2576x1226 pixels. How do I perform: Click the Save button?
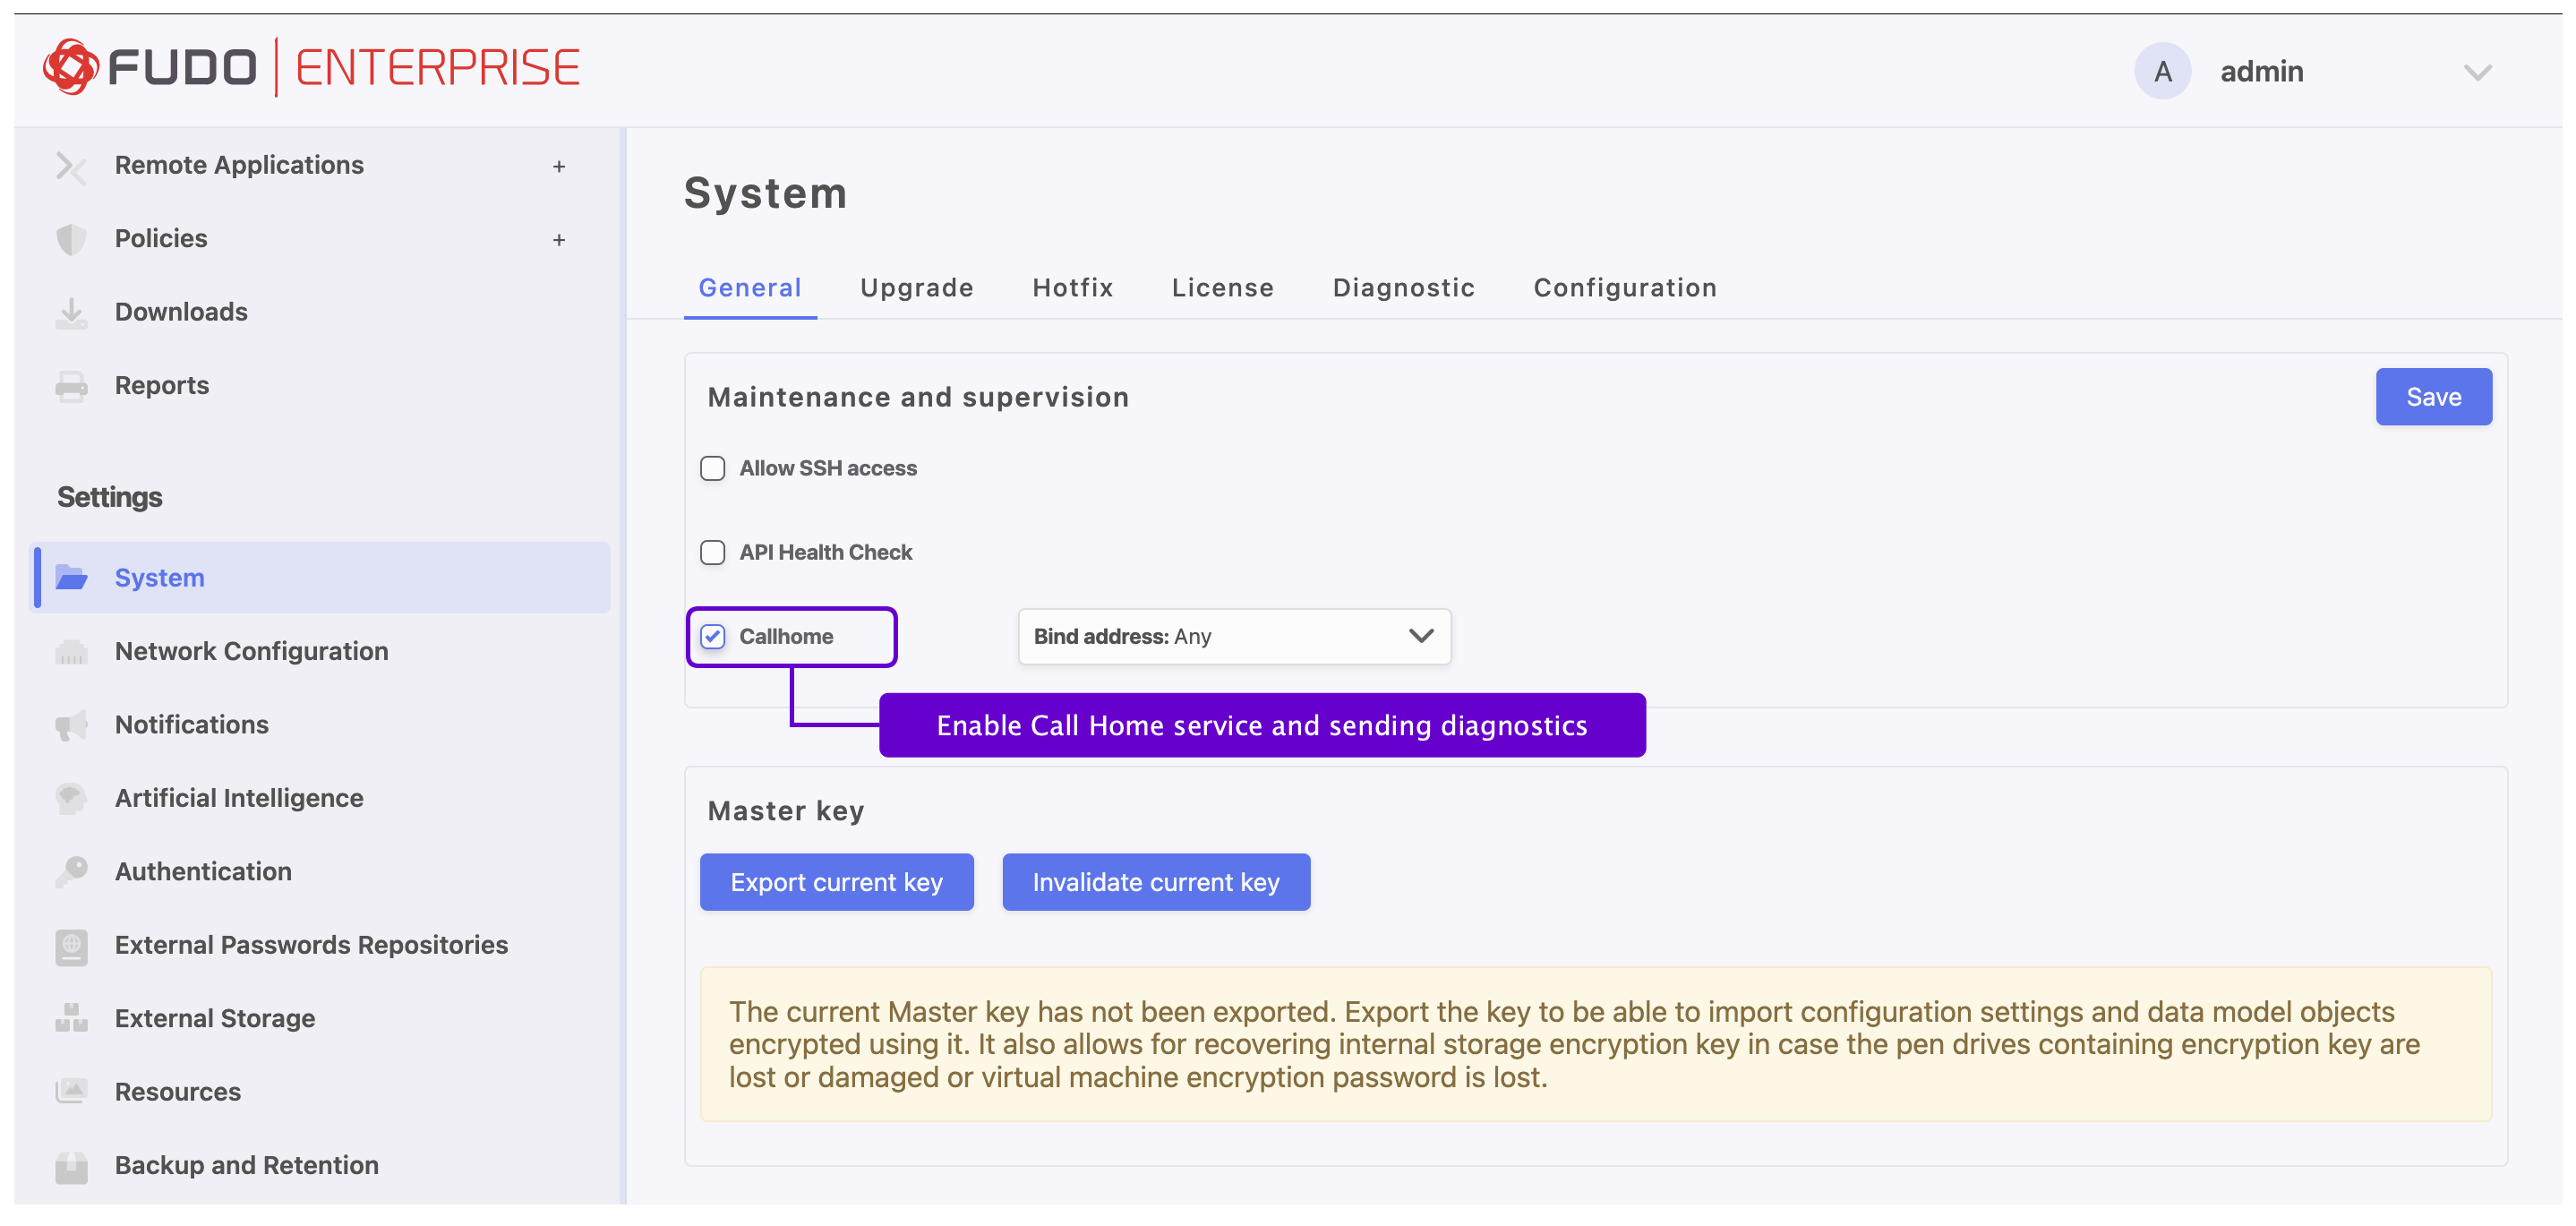[x=2434, y=398]
